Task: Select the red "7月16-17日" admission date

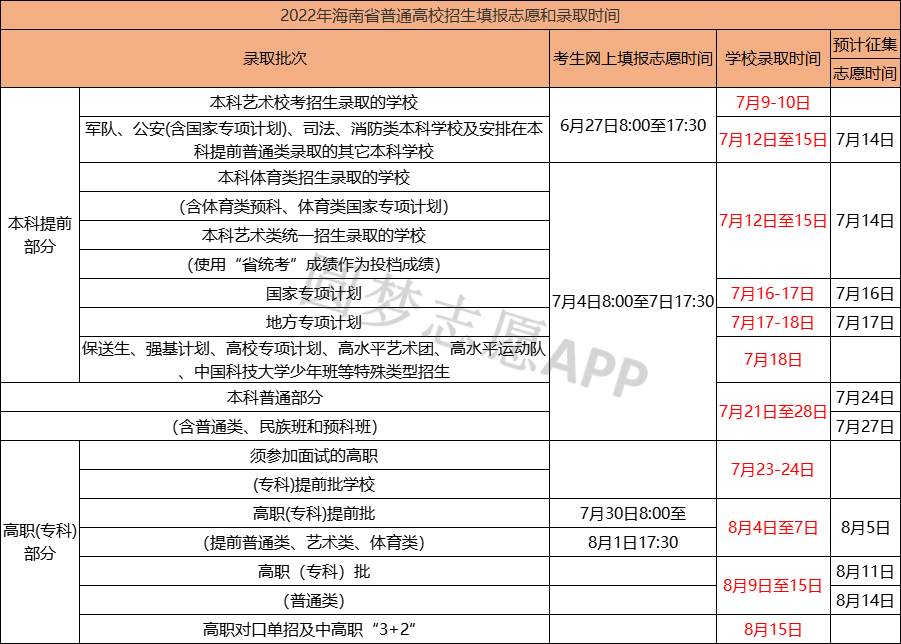Action: coord(773,294)
